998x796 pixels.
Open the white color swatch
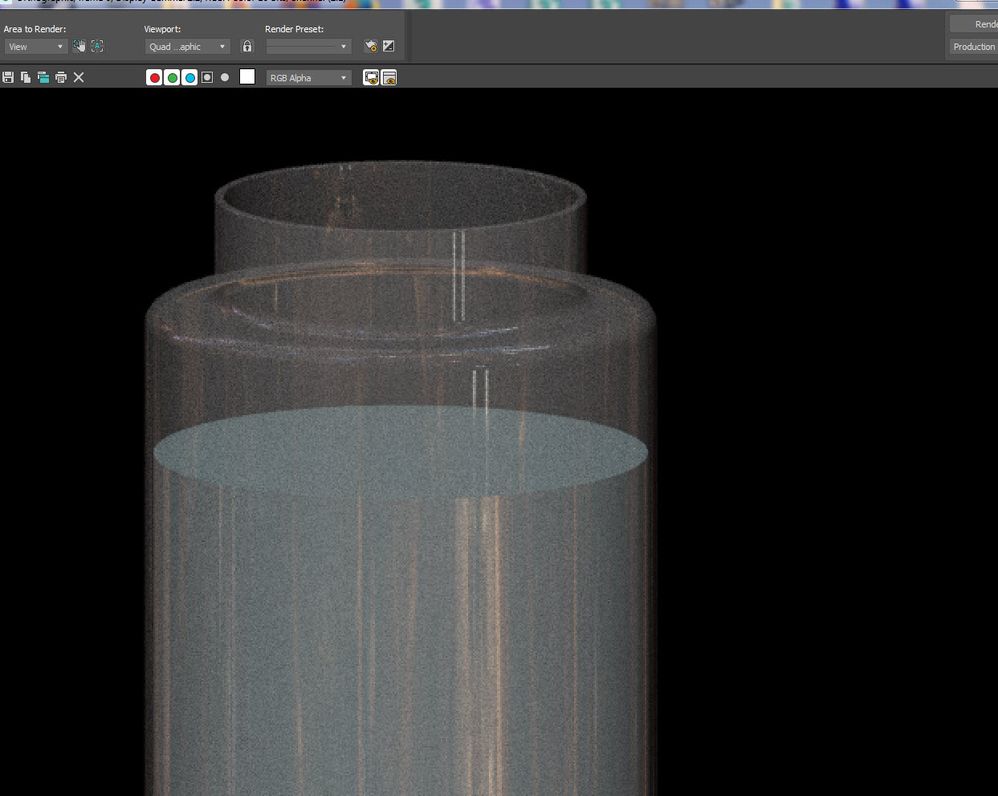coord(247,77)
